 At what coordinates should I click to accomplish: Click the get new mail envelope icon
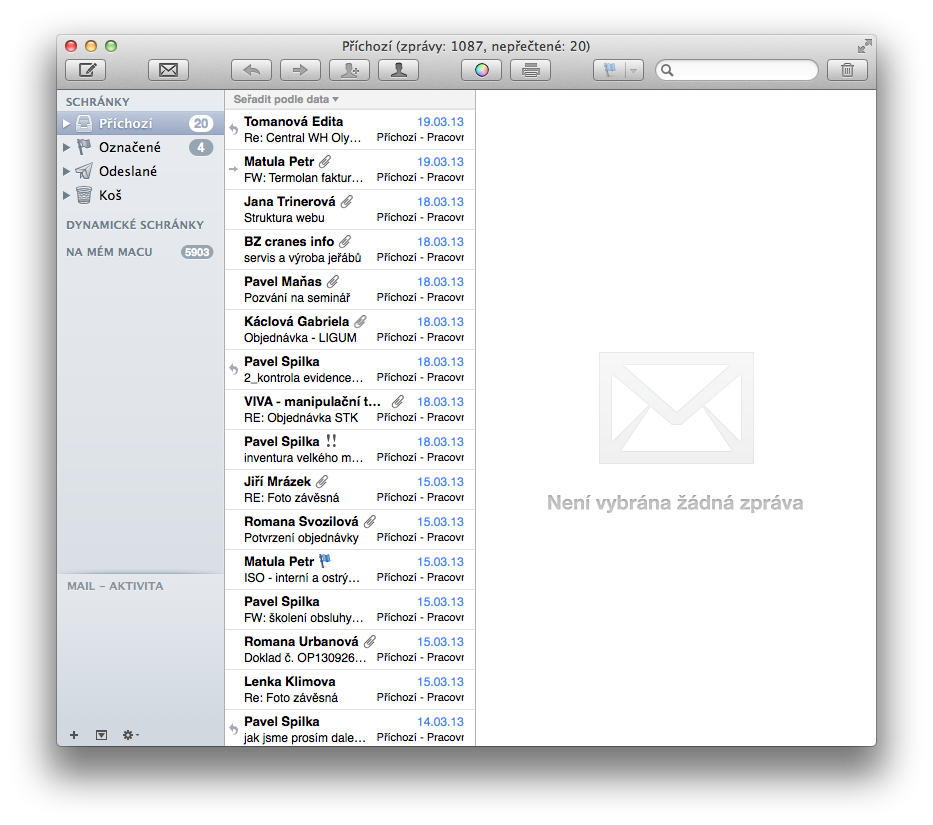coord(168,70)
